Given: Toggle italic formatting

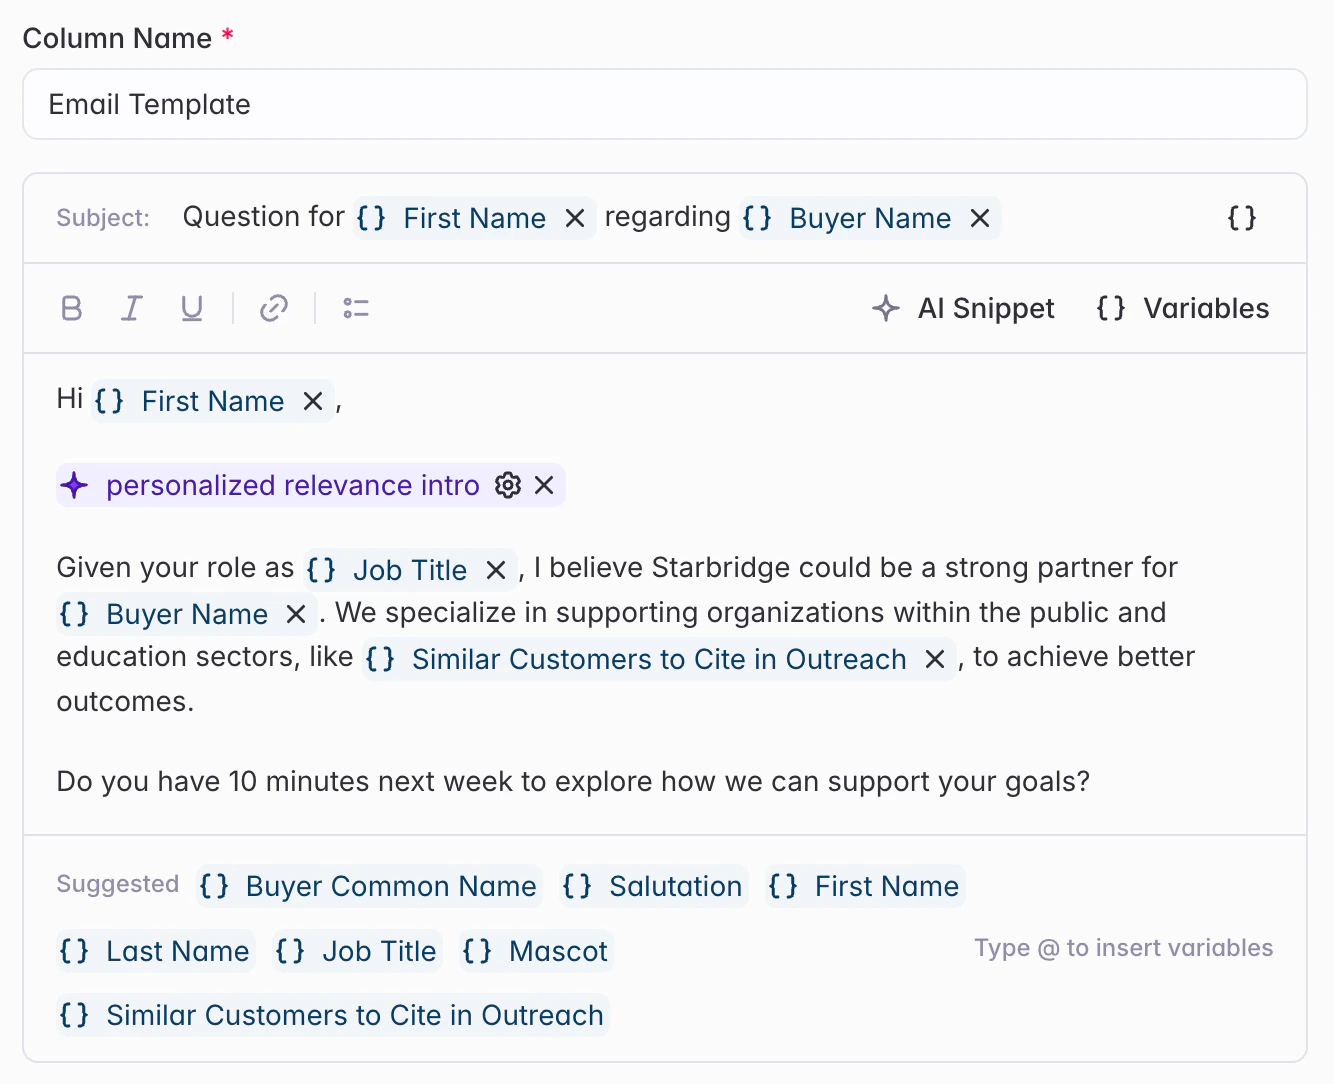Looking at the screenshot, I should point(131,308).
